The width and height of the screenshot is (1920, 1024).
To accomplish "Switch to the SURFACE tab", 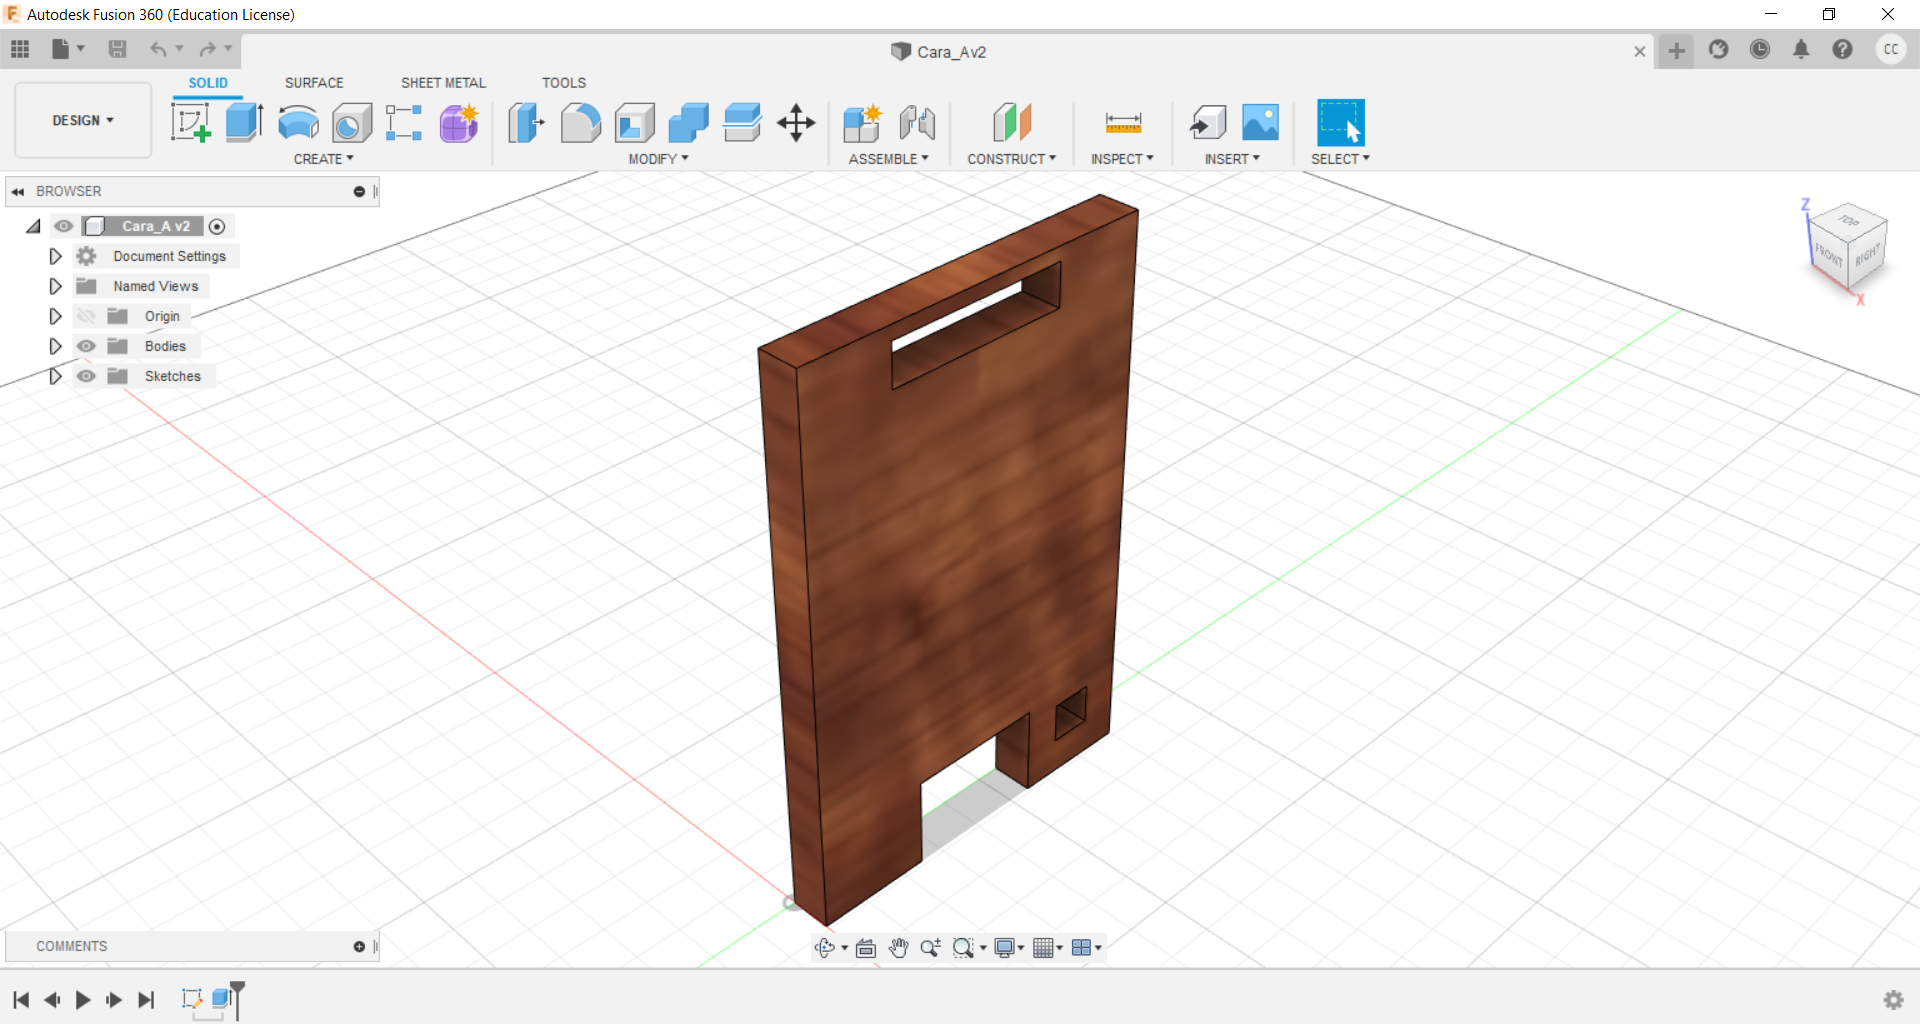I will coord(314,83).
